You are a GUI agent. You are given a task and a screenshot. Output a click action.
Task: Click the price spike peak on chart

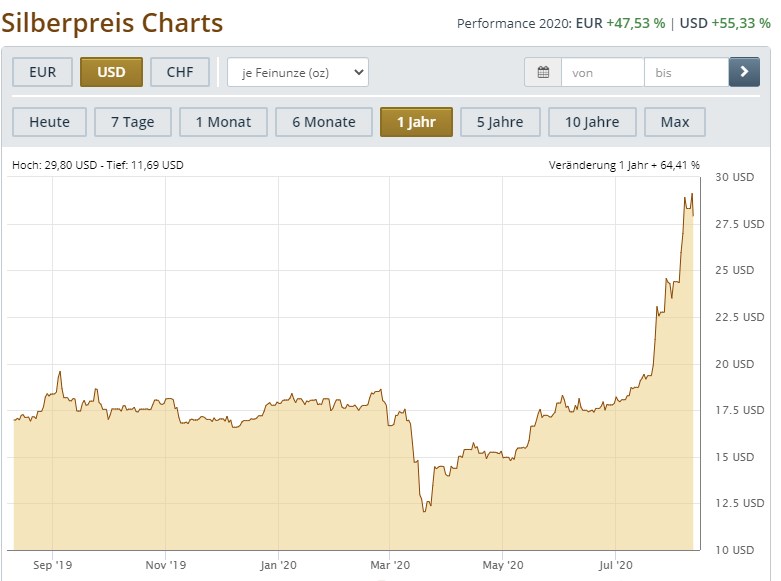click(x=691, y=194)
